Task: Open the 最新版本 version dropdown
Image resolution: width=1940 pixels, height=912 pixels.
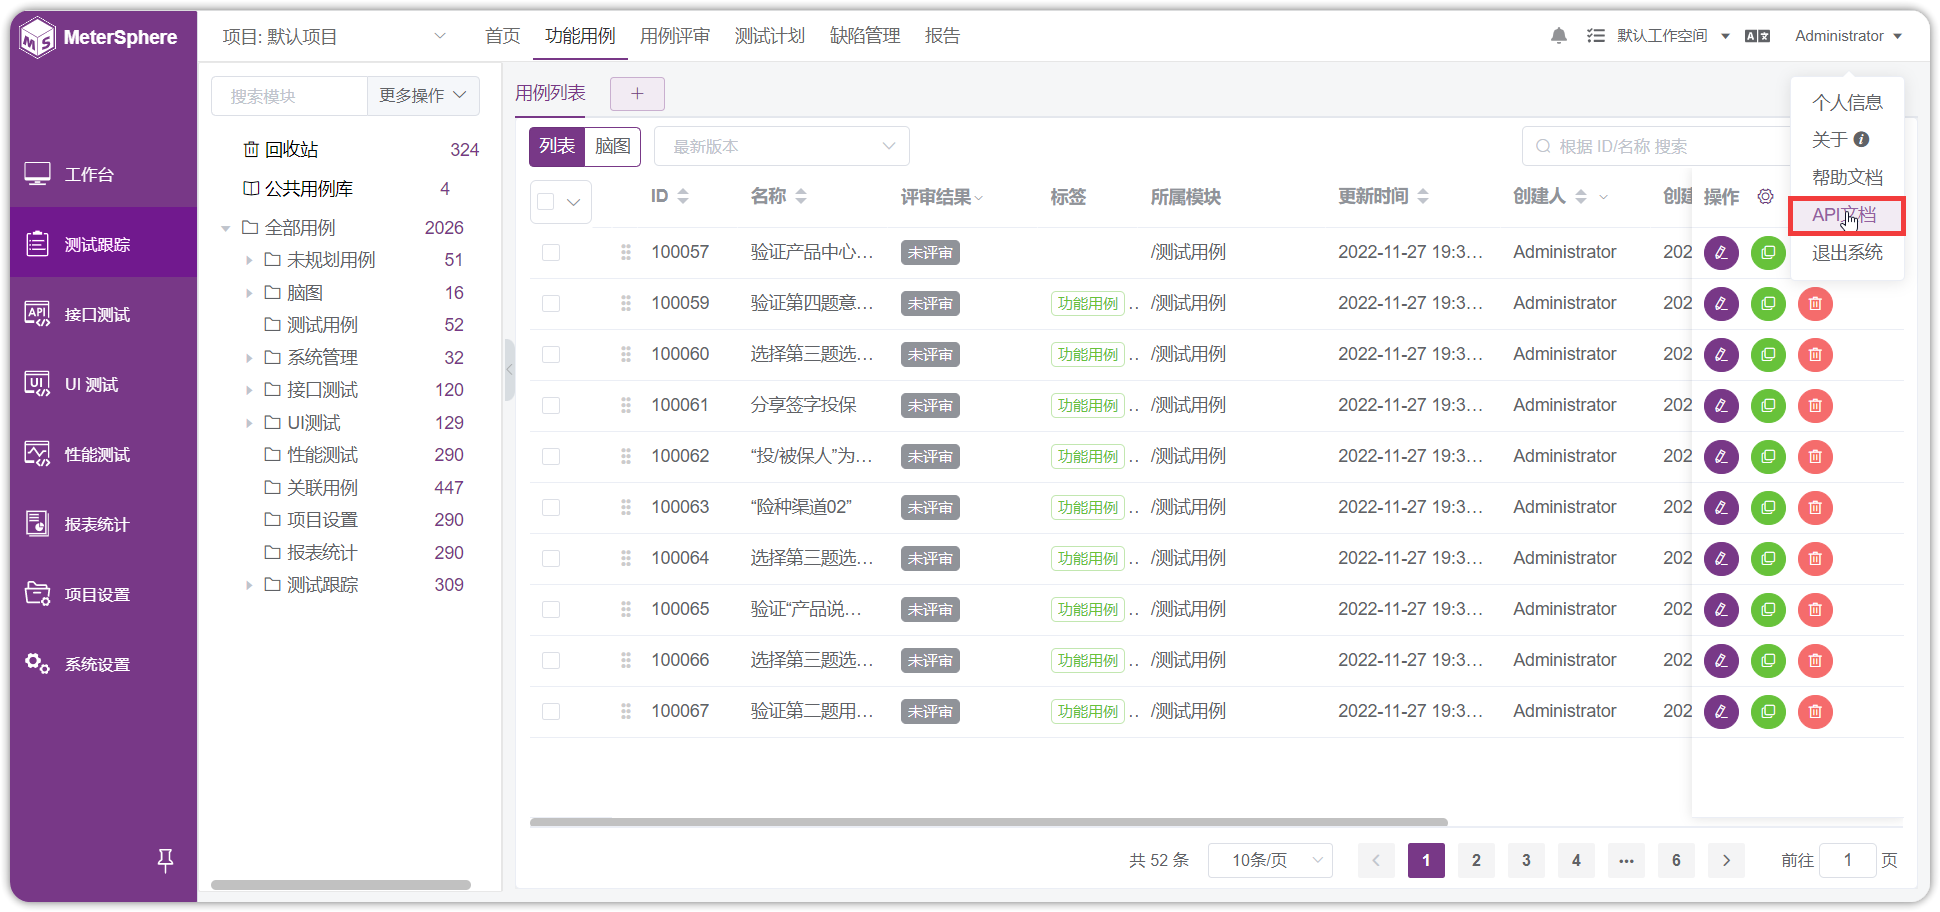Action: 782,146
